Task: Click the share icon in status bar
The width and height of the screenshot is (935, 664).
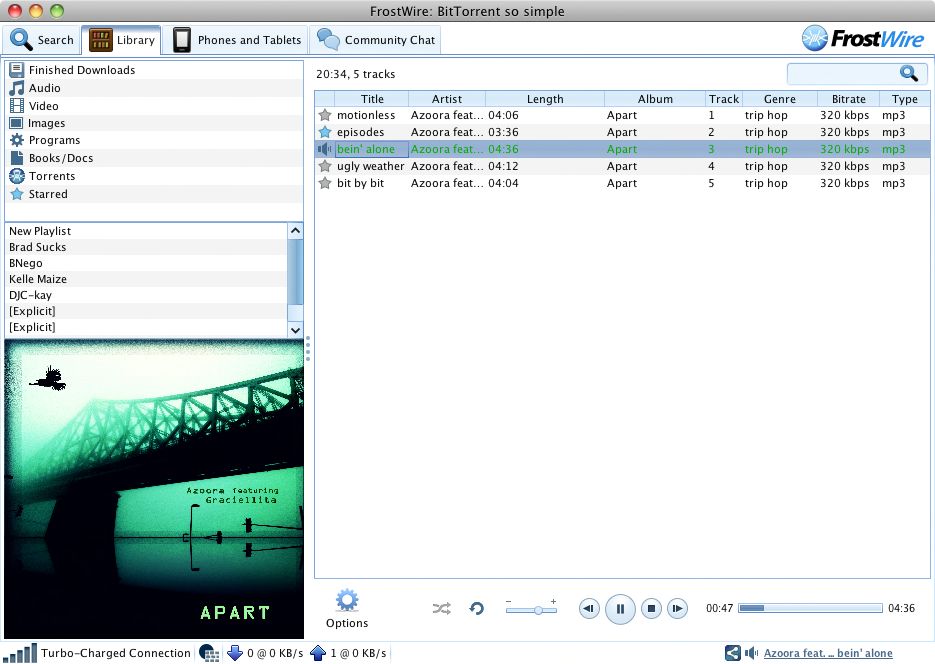Action: 733,653
